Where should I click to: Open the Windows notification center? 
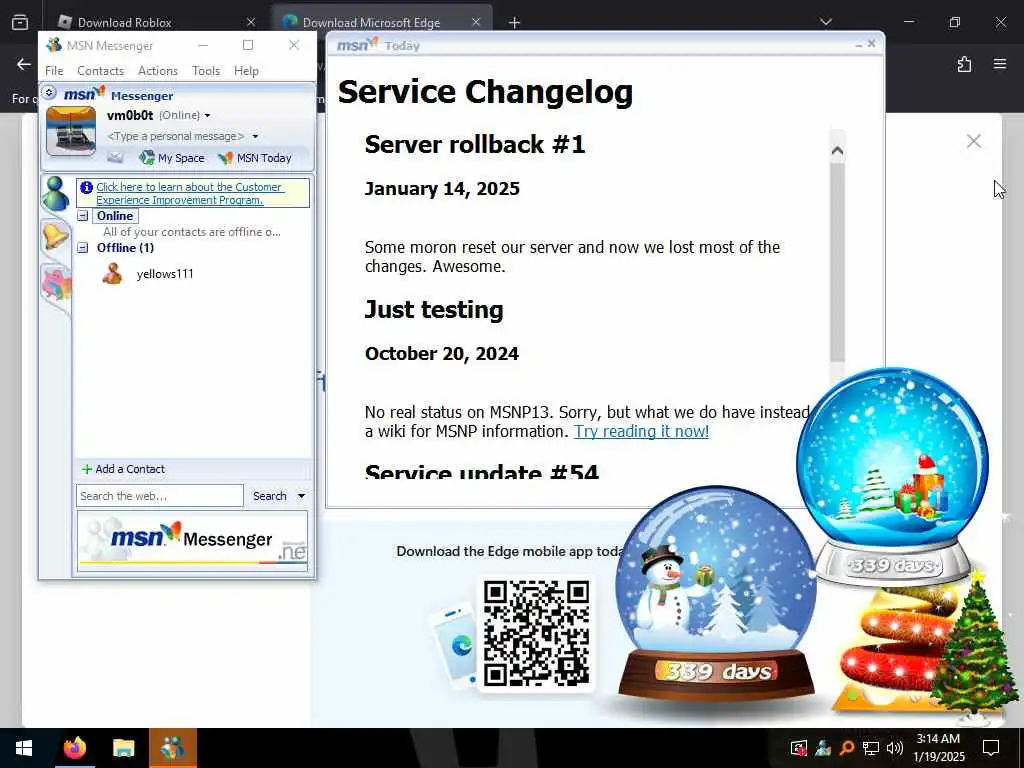coord(991,748)
